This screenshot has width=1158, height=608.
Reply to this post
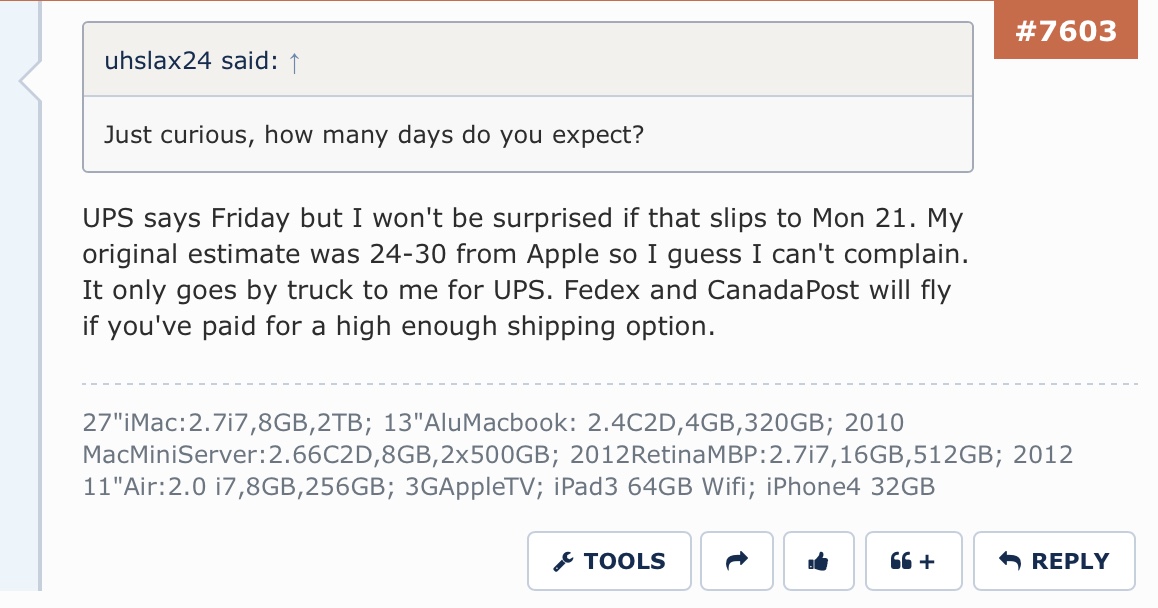pyautogui.click(x=1054, y=561)
